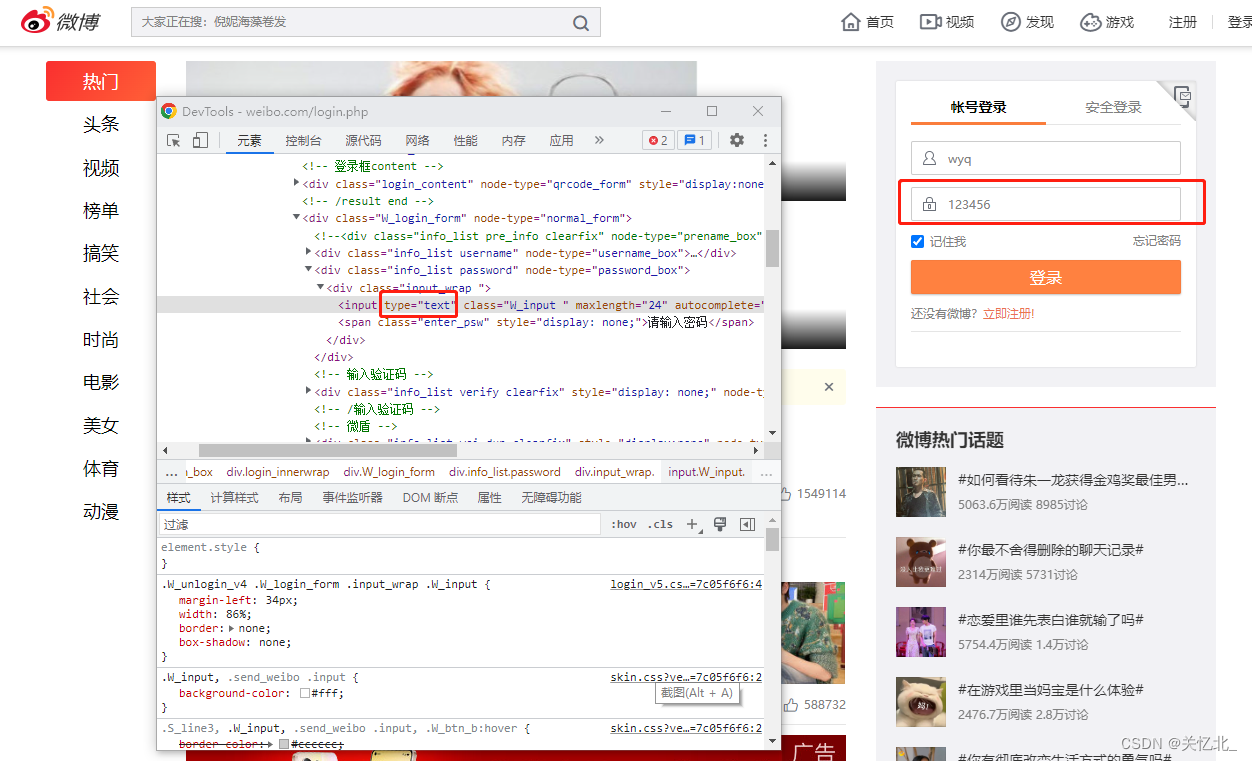
Task: Switch to 源代码 Sources tab
Action: point(363,141)
